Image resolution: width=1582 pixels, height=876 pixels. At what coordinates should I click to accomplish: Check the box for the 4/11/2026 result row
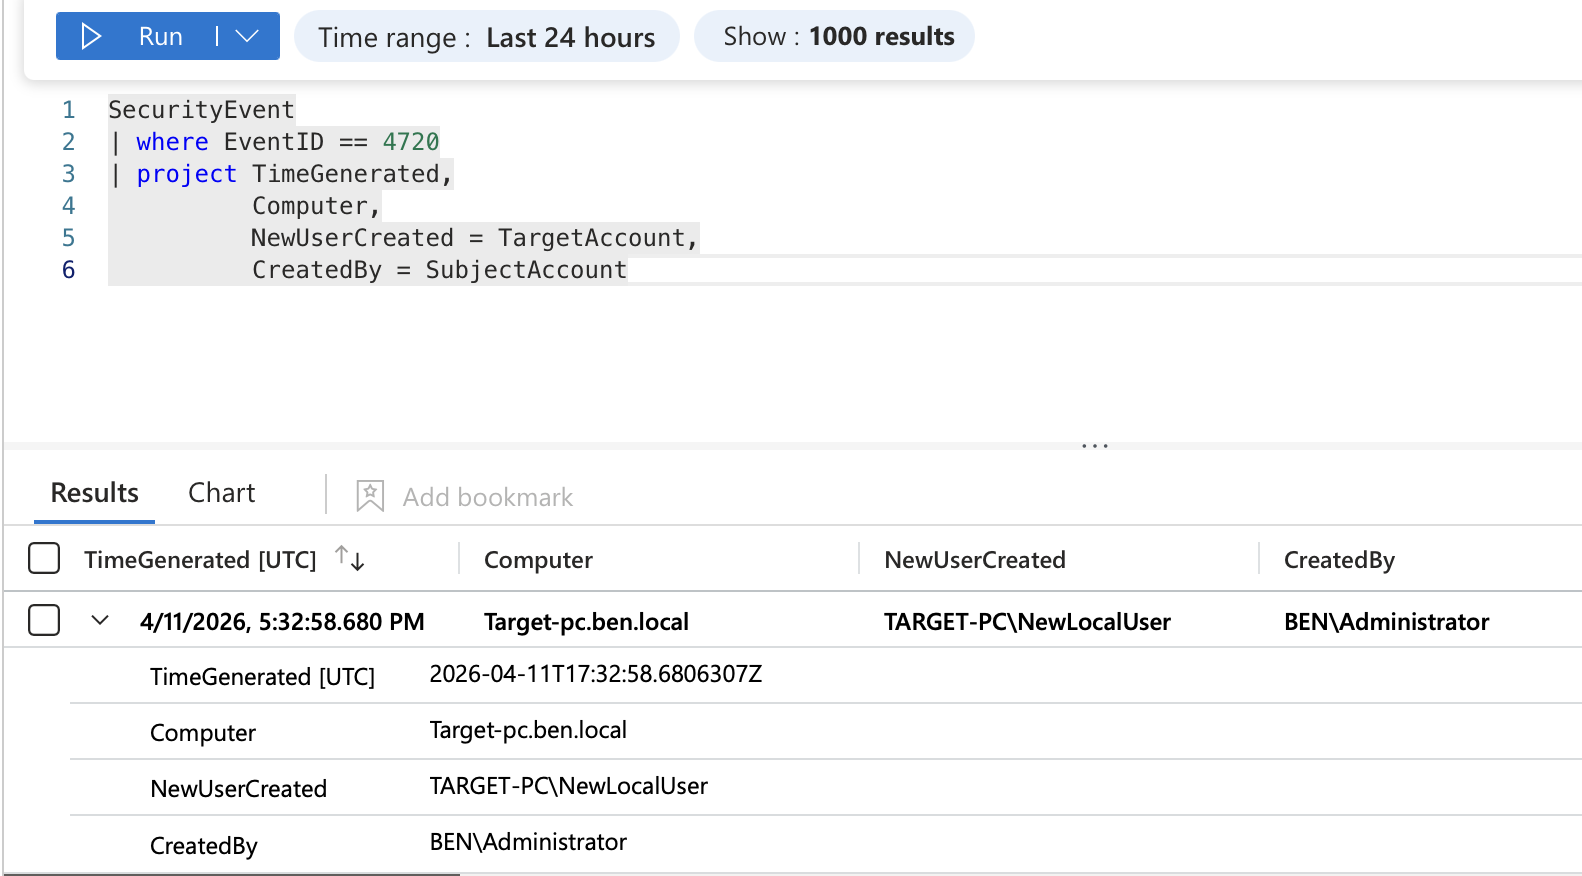[x=44, y=620]
